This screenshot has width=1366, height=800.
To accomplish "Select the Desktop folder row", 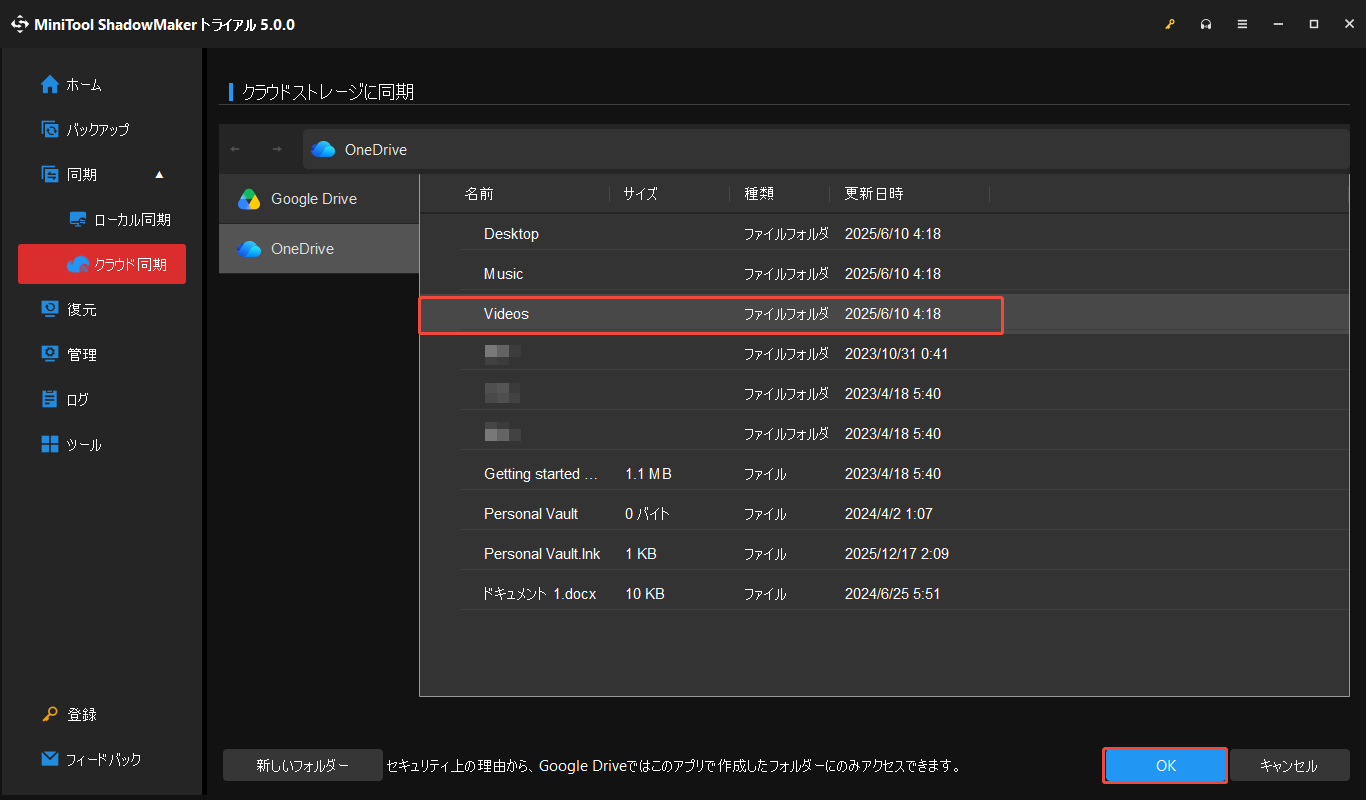I will tap(884, 234).
